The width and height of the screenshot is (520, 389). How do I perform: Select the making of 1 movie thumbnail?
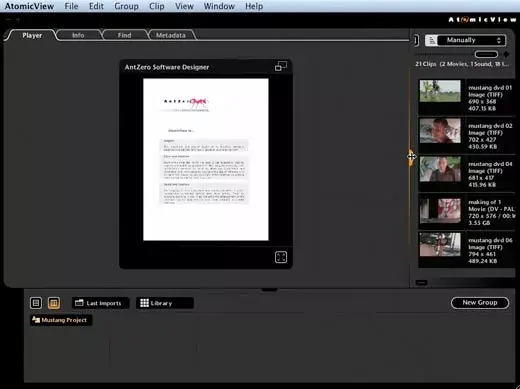pyautogui.click(x=440, y=211)
